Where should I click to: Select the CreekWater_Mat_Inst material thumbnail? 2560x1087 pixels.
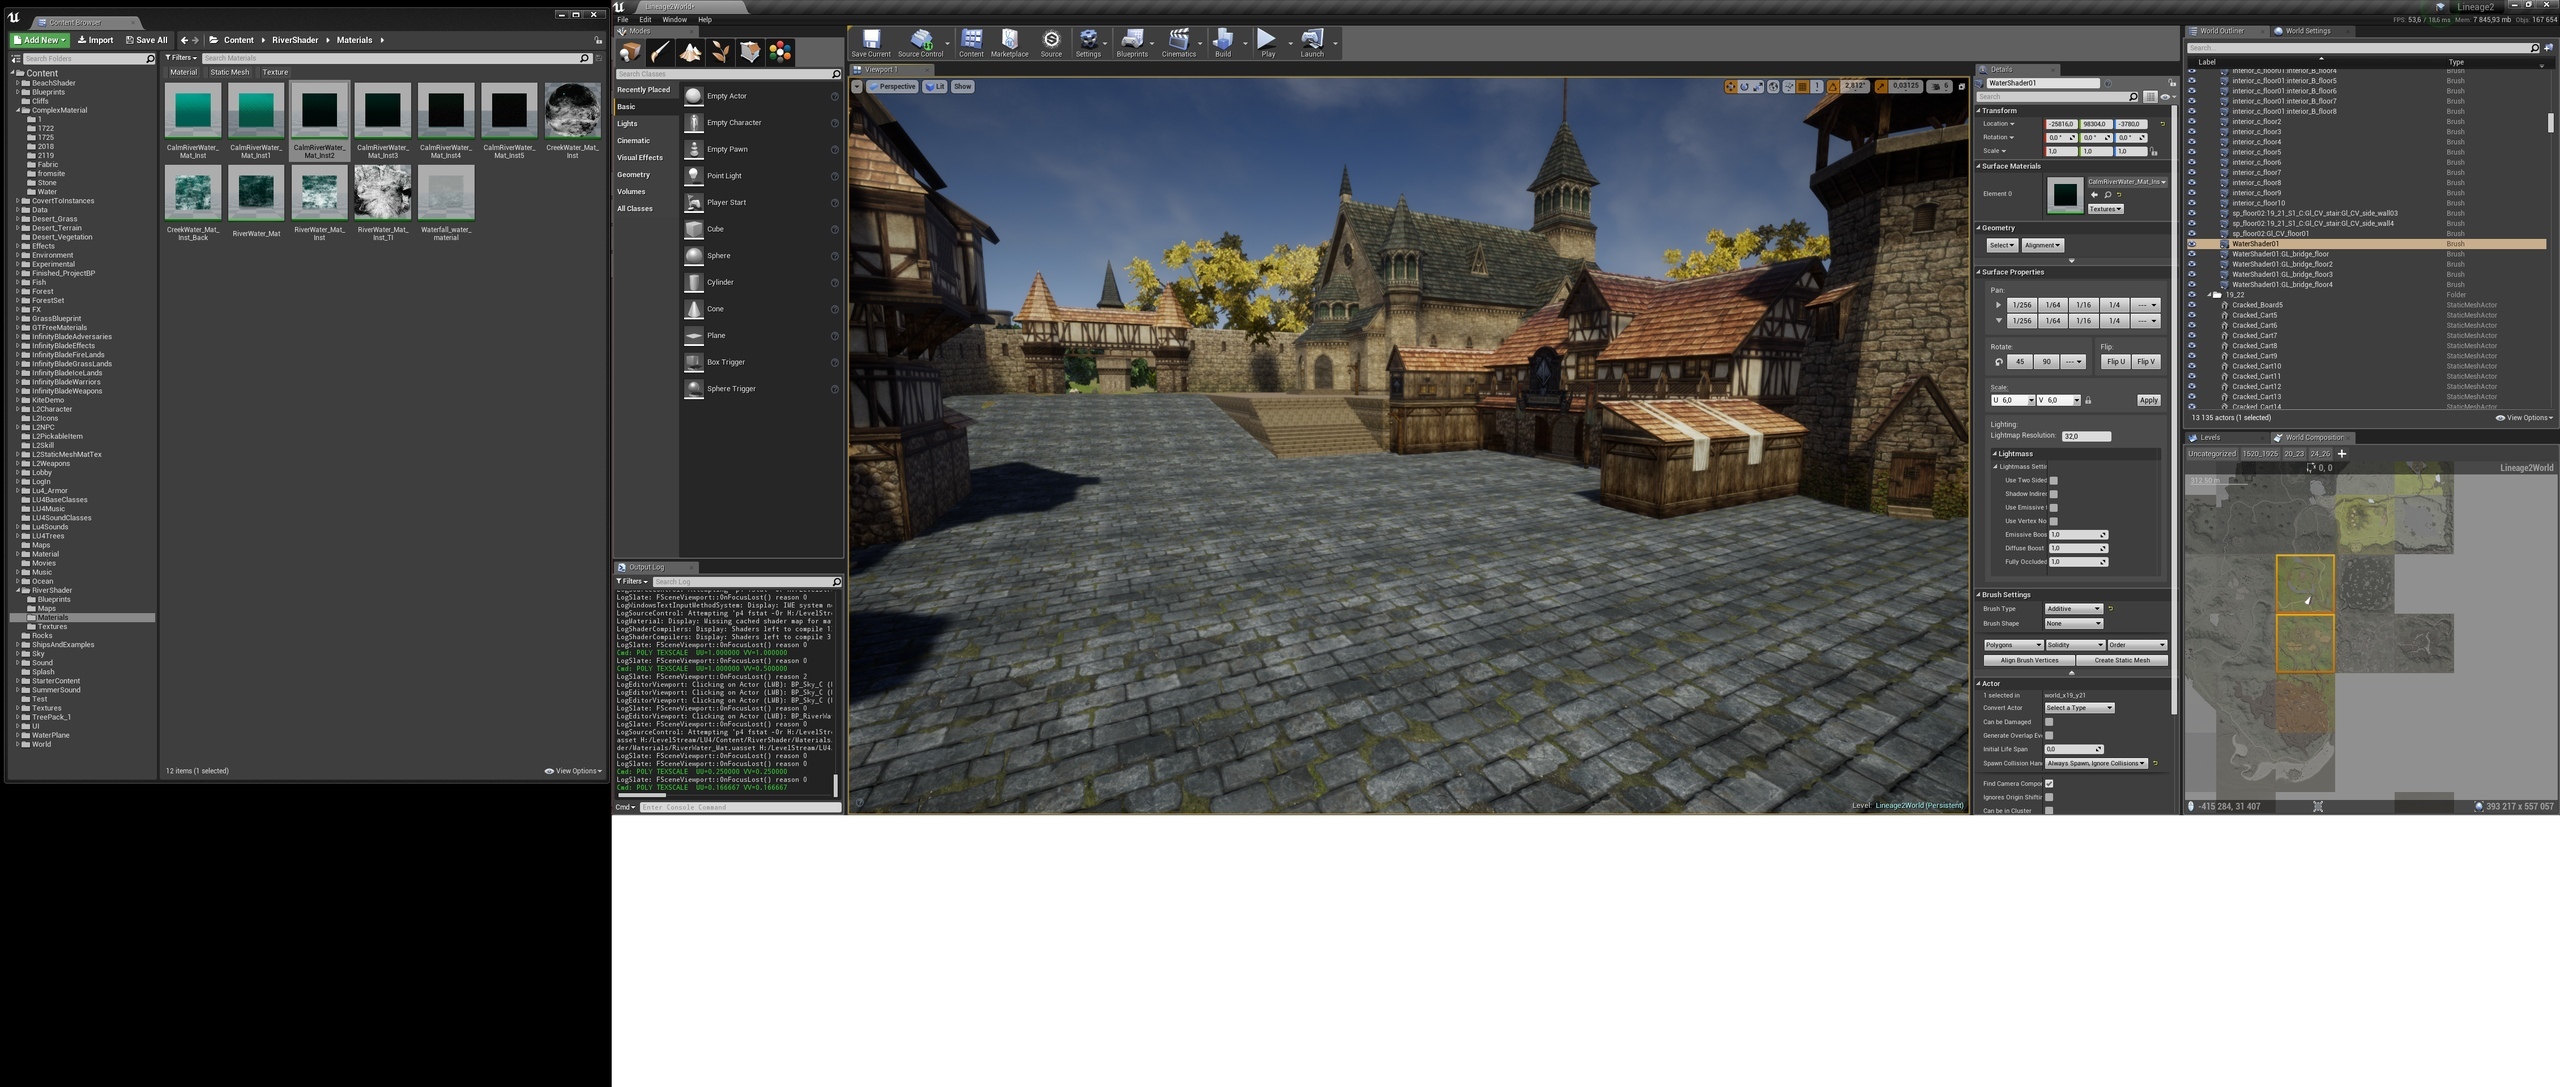[x=572, y=110]
